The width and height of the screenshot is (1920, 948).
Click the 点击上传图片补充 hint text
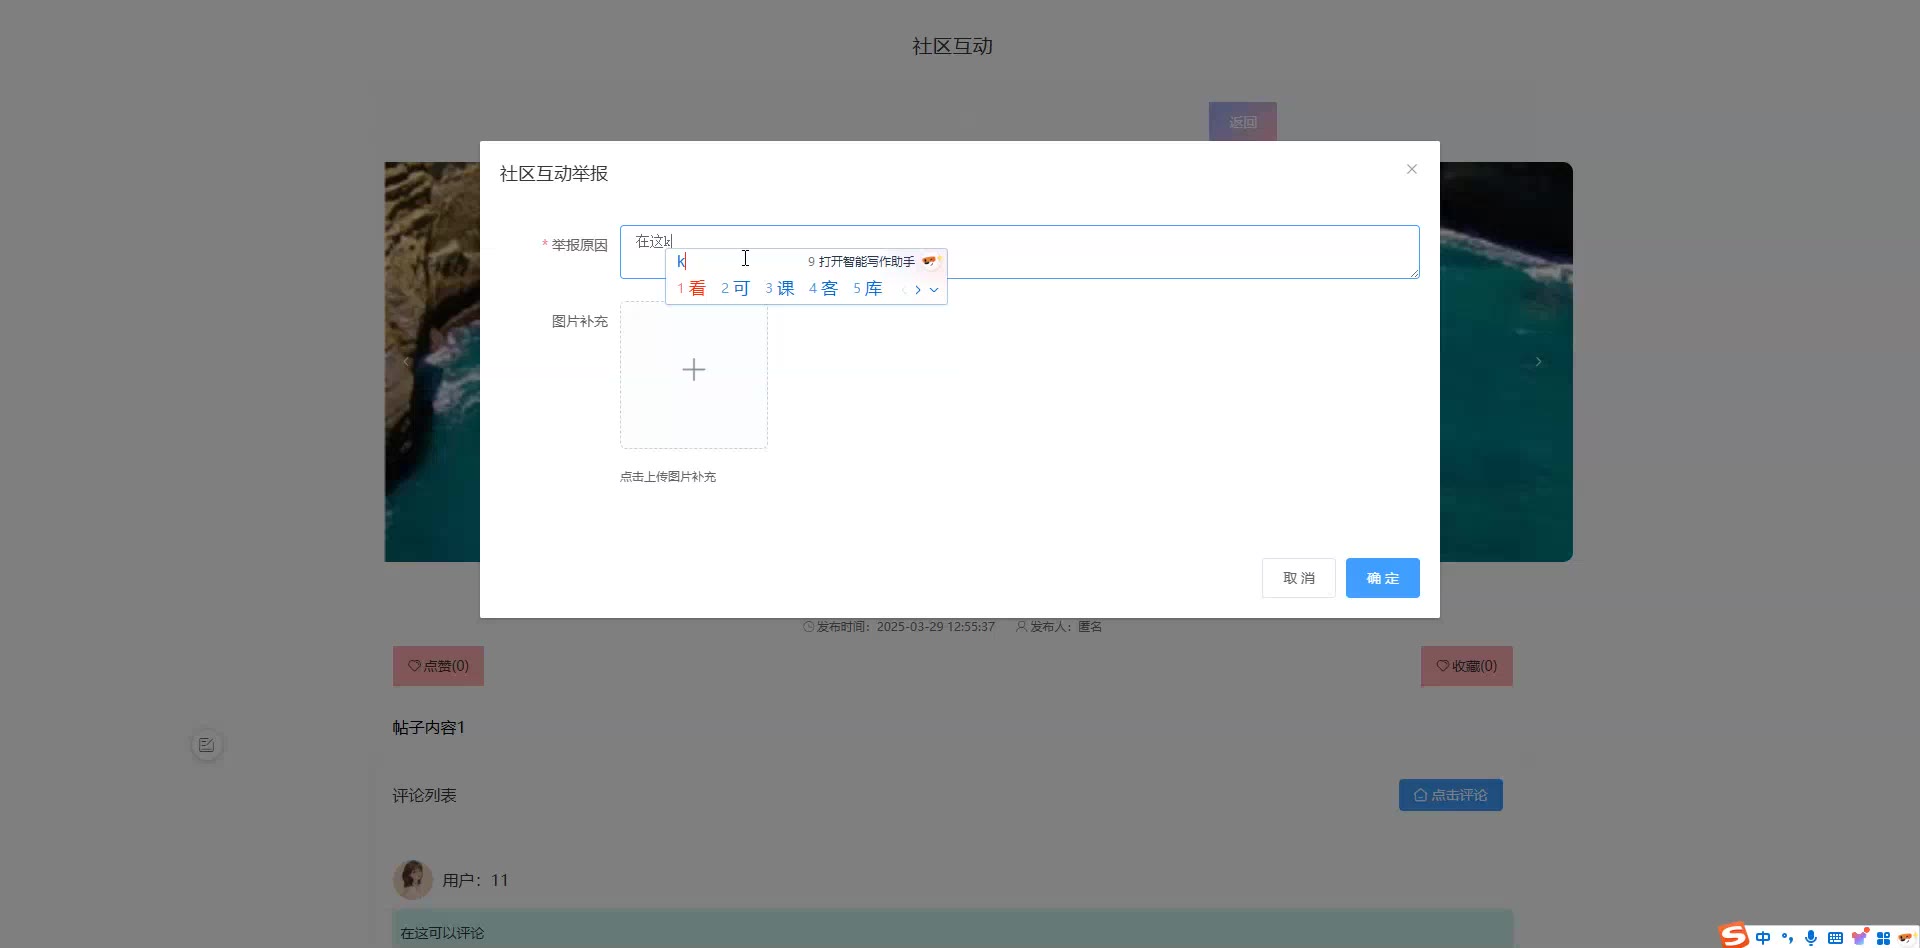[x=668, y=477]
